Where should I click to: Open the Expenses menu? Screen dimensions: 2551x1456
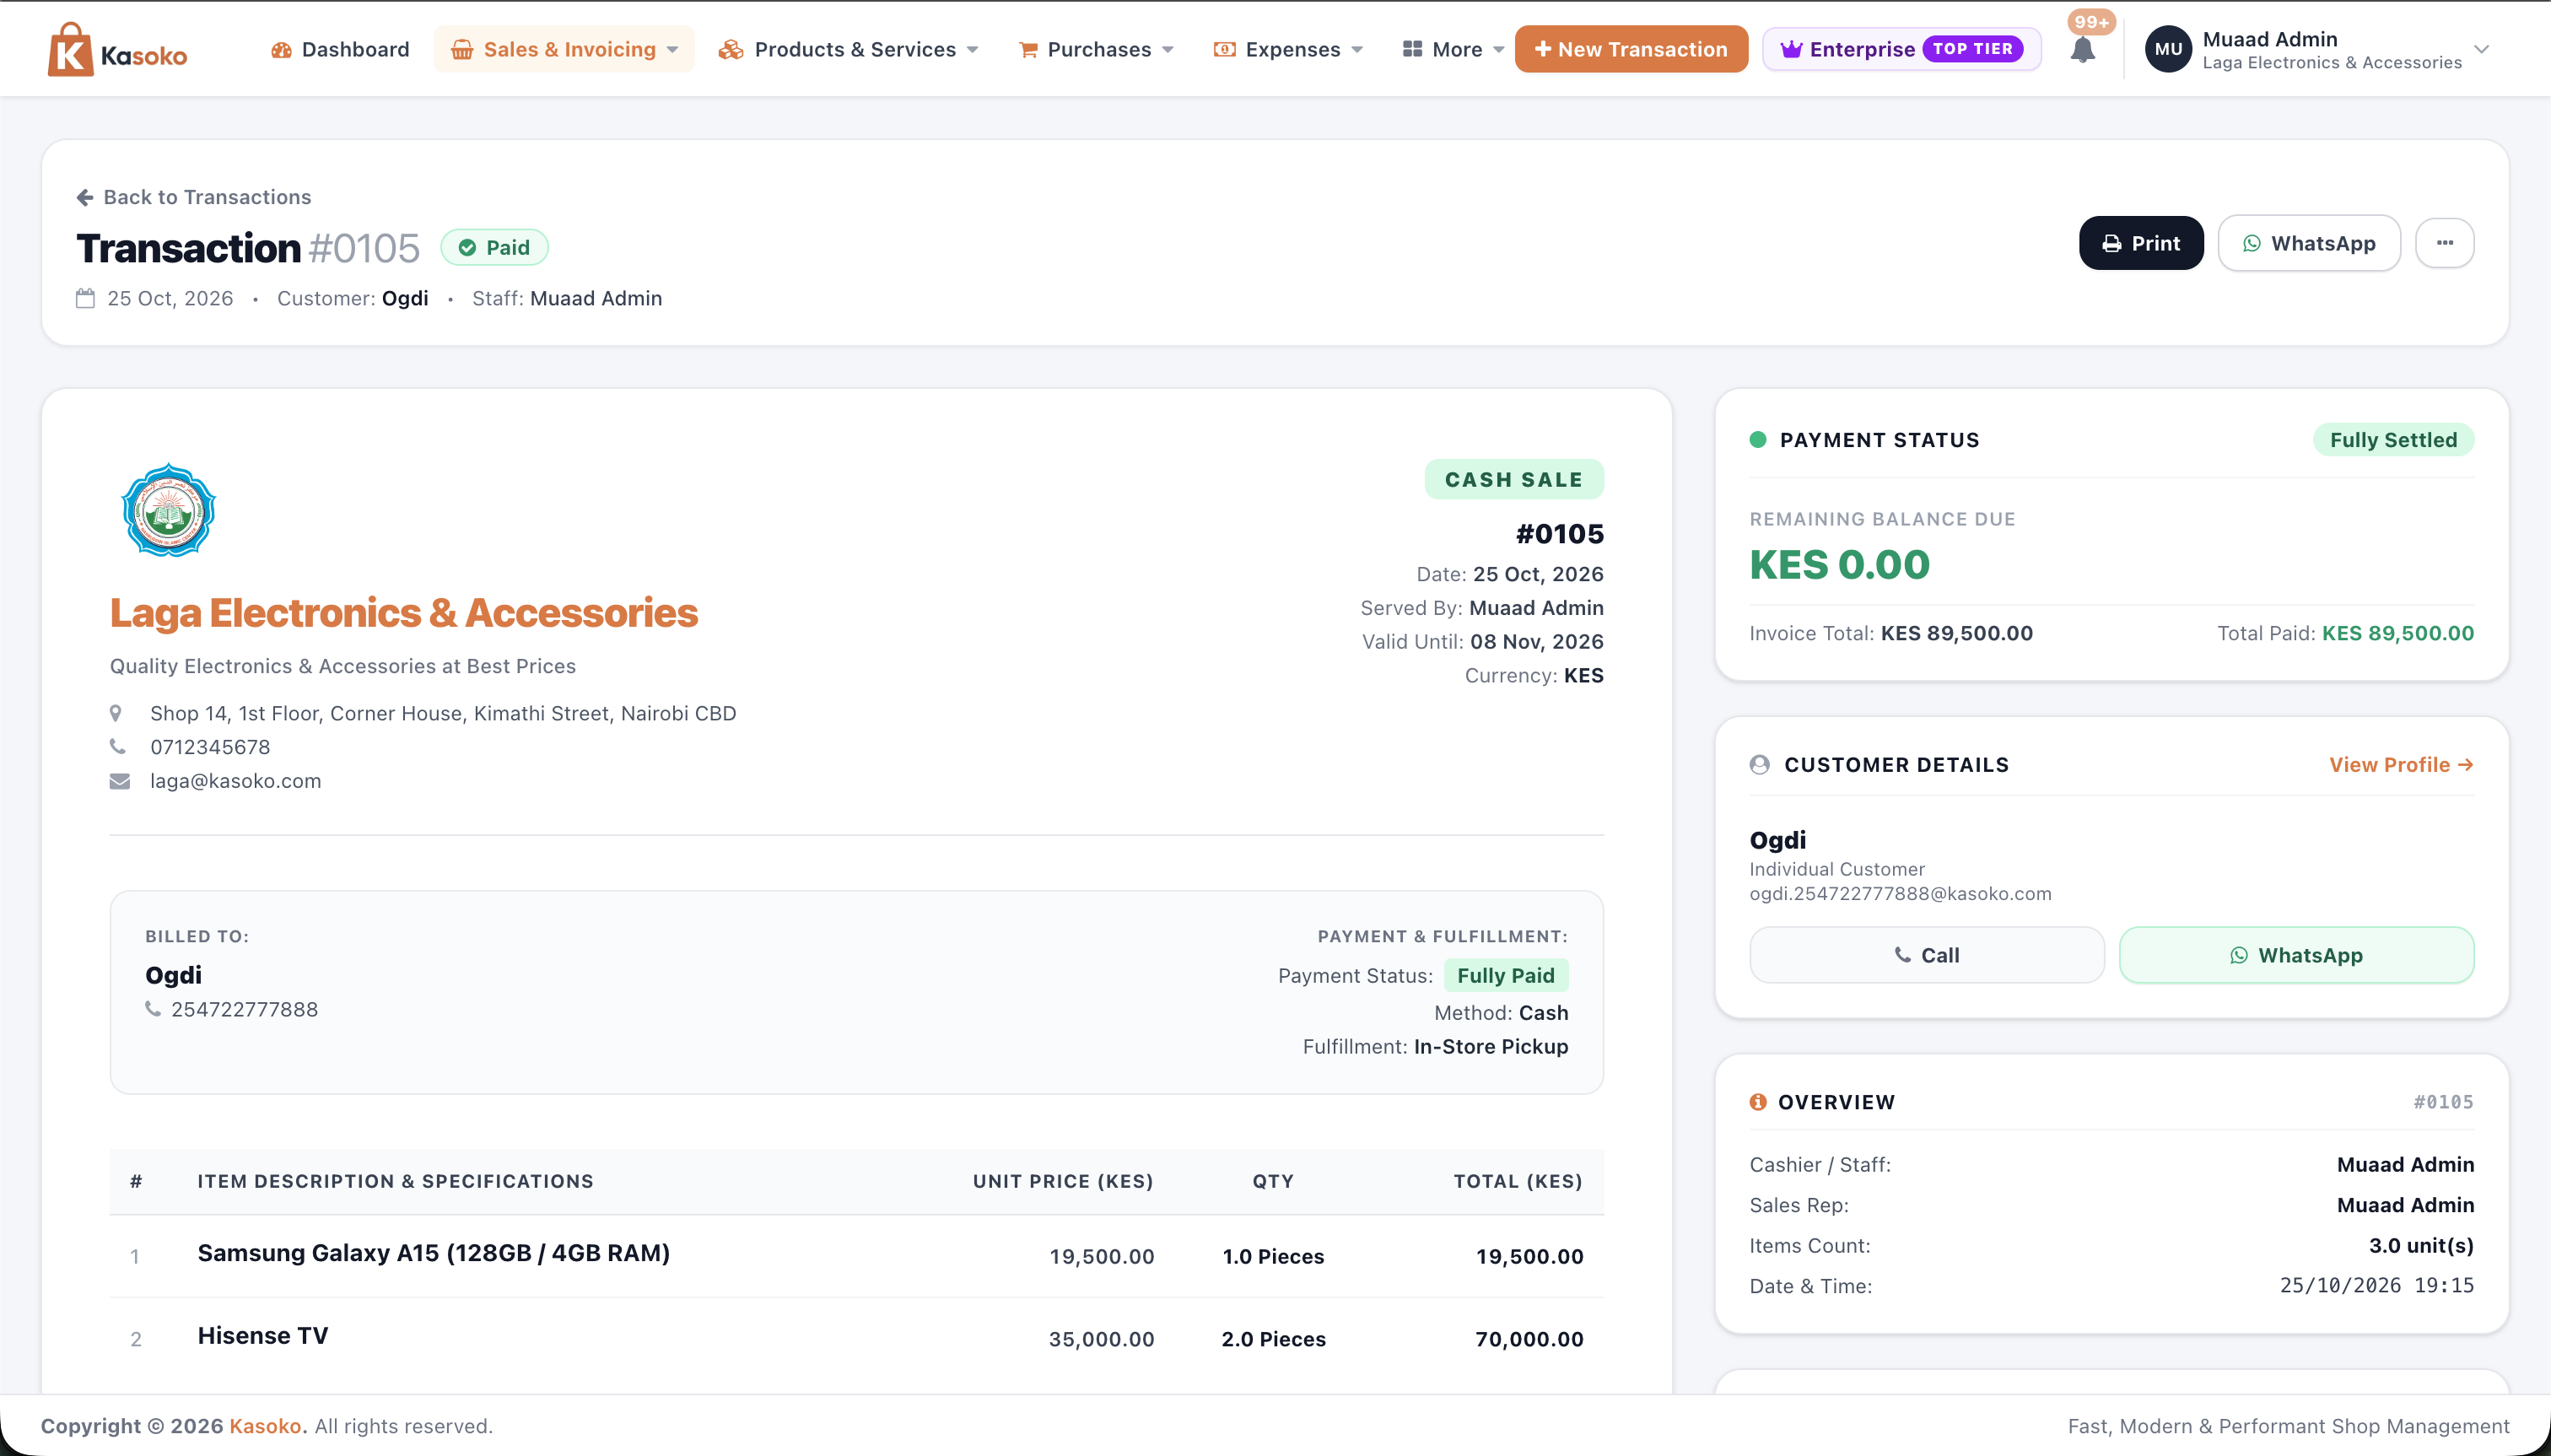(1288, 49)
